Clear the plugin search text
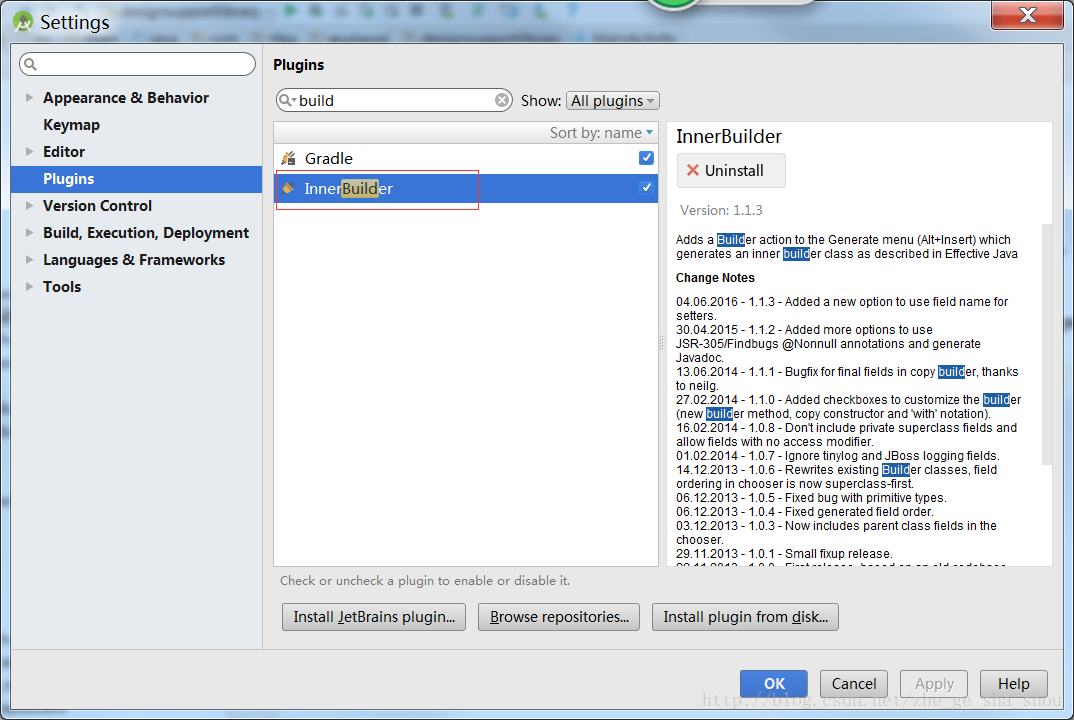 coord(502,101)
